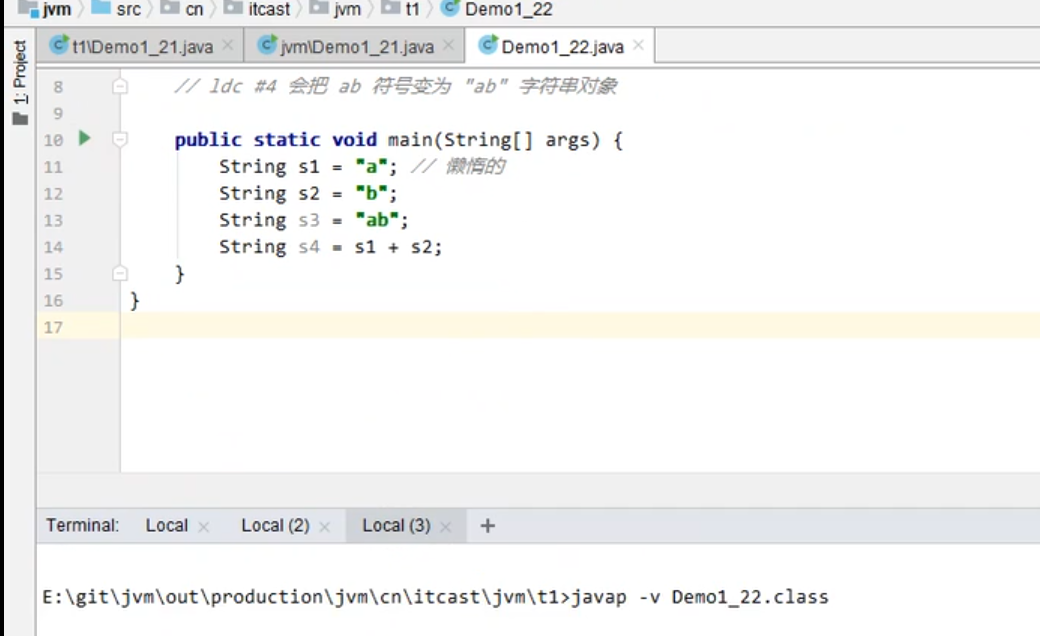Close the Local terminal session
Image resolution: width=1040 pixels, height=636 pixels.
[x=204, y=527]
